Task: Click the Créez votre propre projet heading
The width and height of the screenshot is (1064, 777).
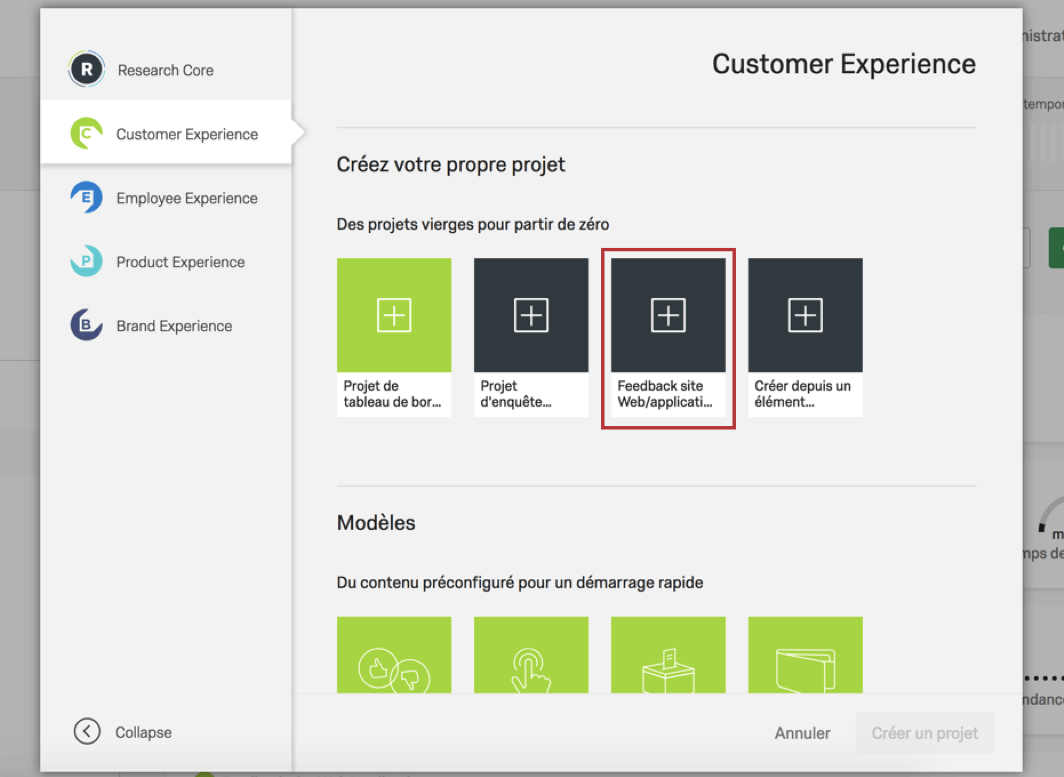Action: (451, 165)
